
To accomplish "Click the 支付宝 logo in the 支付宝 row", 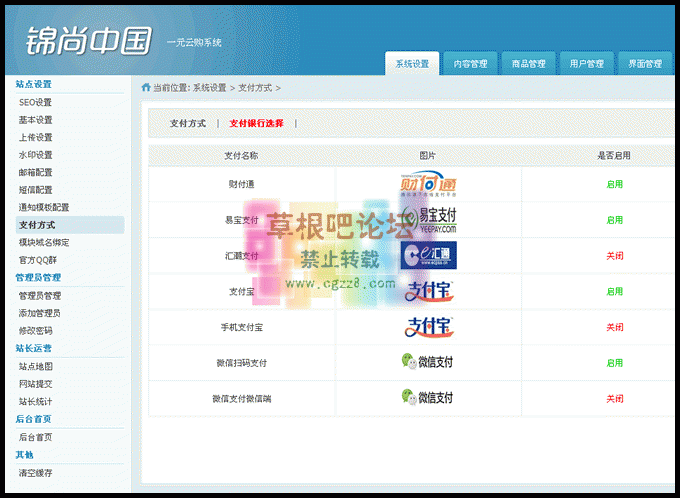I will [x=428, y=291].
